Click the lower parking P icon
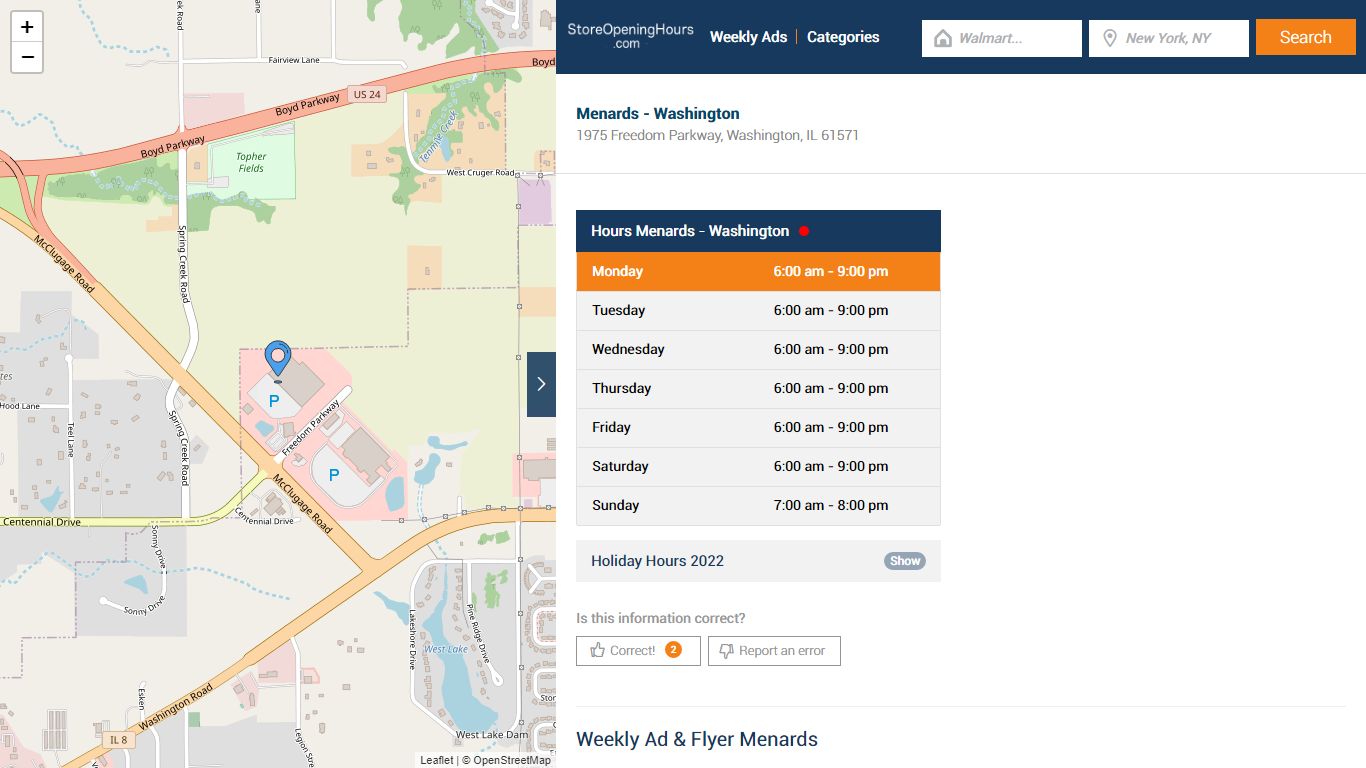 [x=334, y=474]
